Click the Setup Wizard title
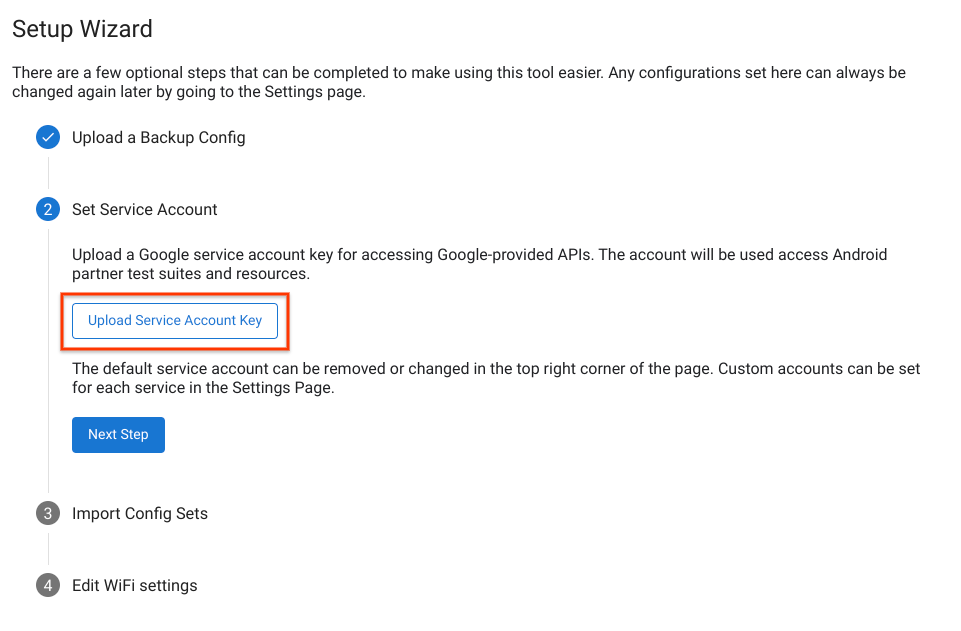 82,29
